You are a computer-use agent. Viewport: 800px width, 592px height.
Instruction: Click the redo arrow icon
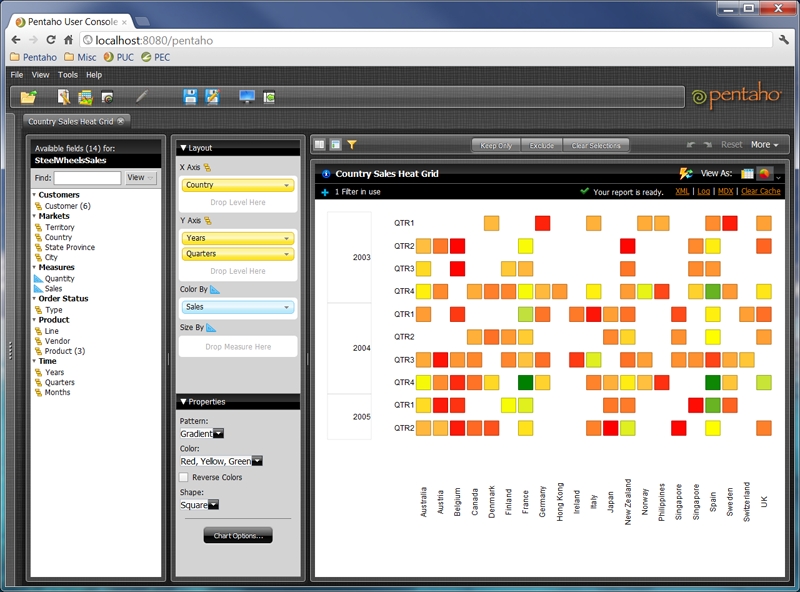[x=708, y=145]
